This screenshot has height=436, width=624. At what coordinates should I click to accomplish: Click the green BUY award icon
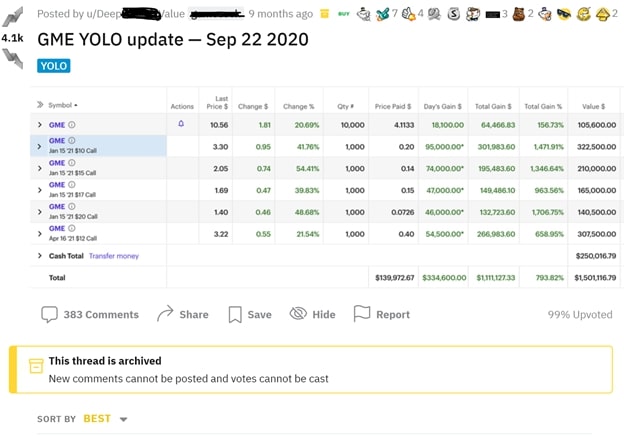344,14
